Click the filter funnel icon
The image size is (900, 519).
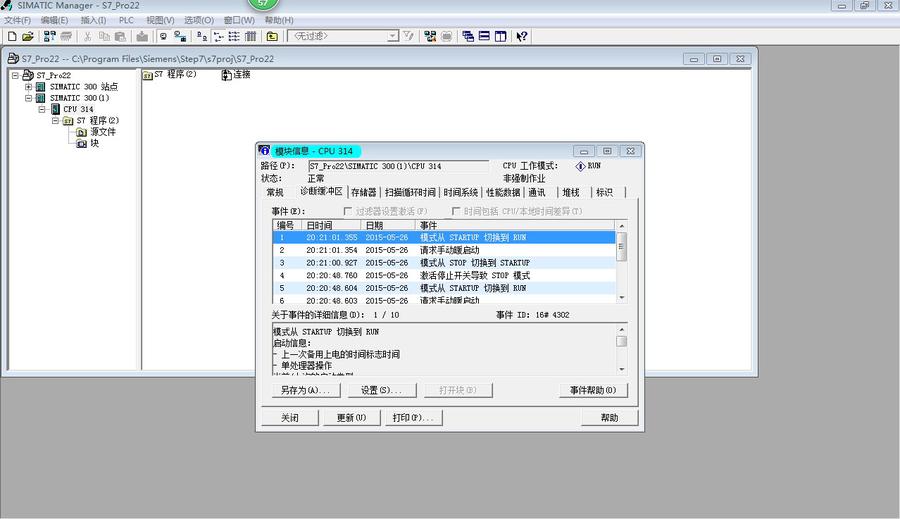coord(408,36)
